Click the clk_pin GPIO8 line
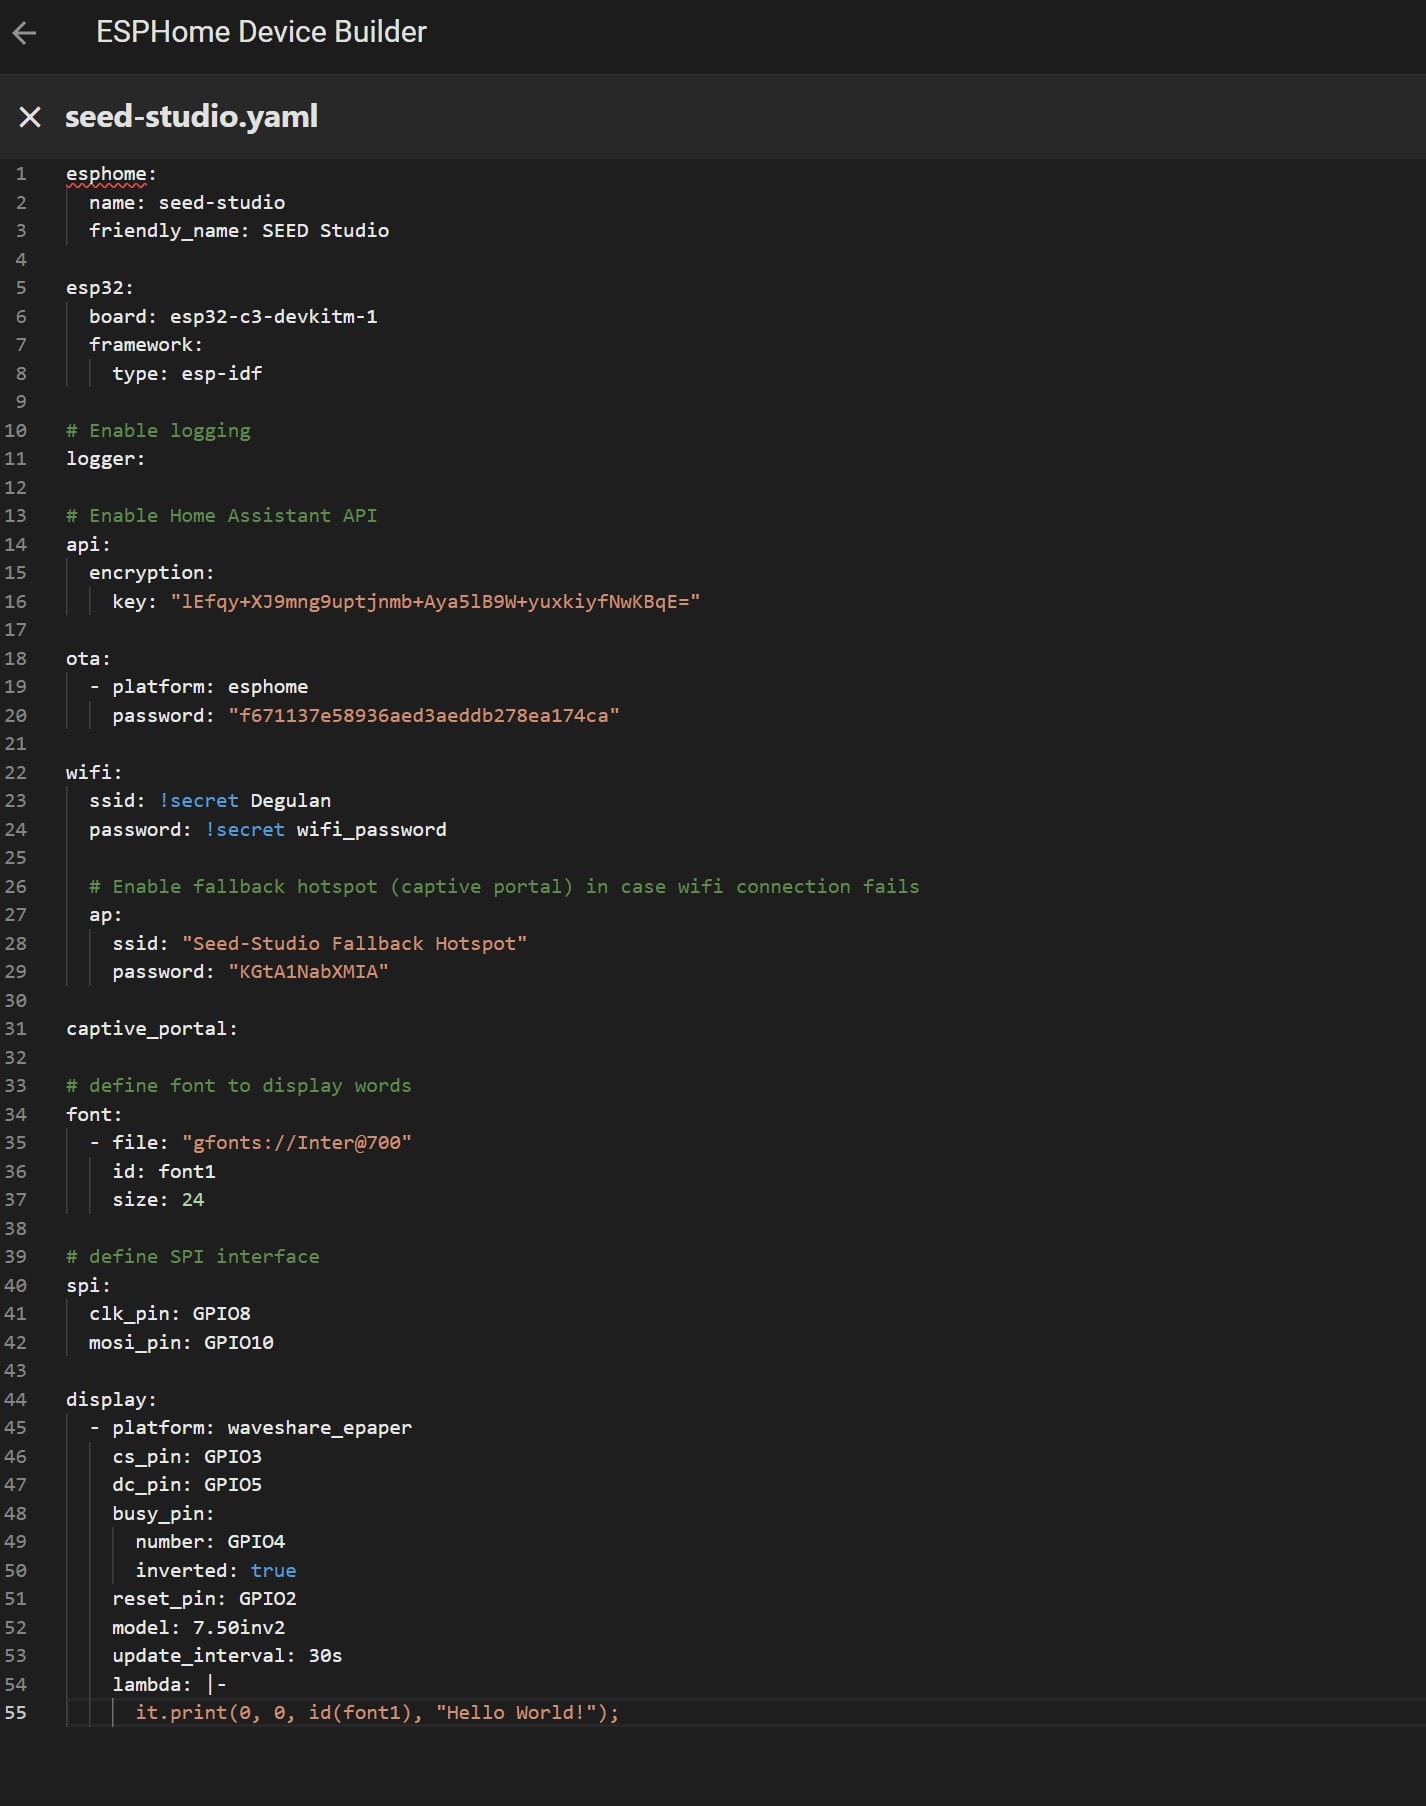Image resolution: width=1426 pixels, height=1806 pixels. pyautogui.click(x=169, y=1314)
